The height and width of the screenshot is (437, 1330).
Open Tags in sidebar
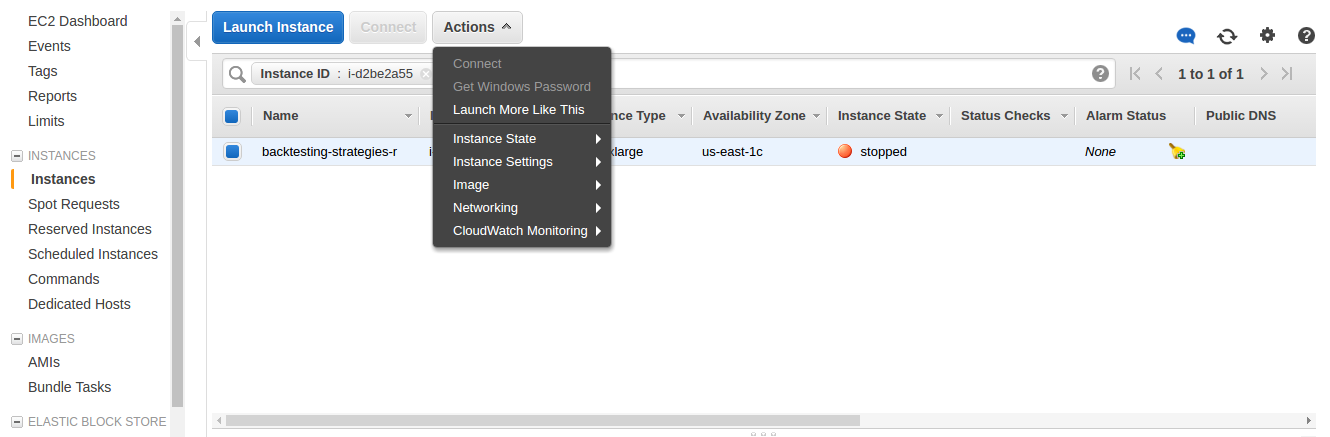[x=43, y=71]
